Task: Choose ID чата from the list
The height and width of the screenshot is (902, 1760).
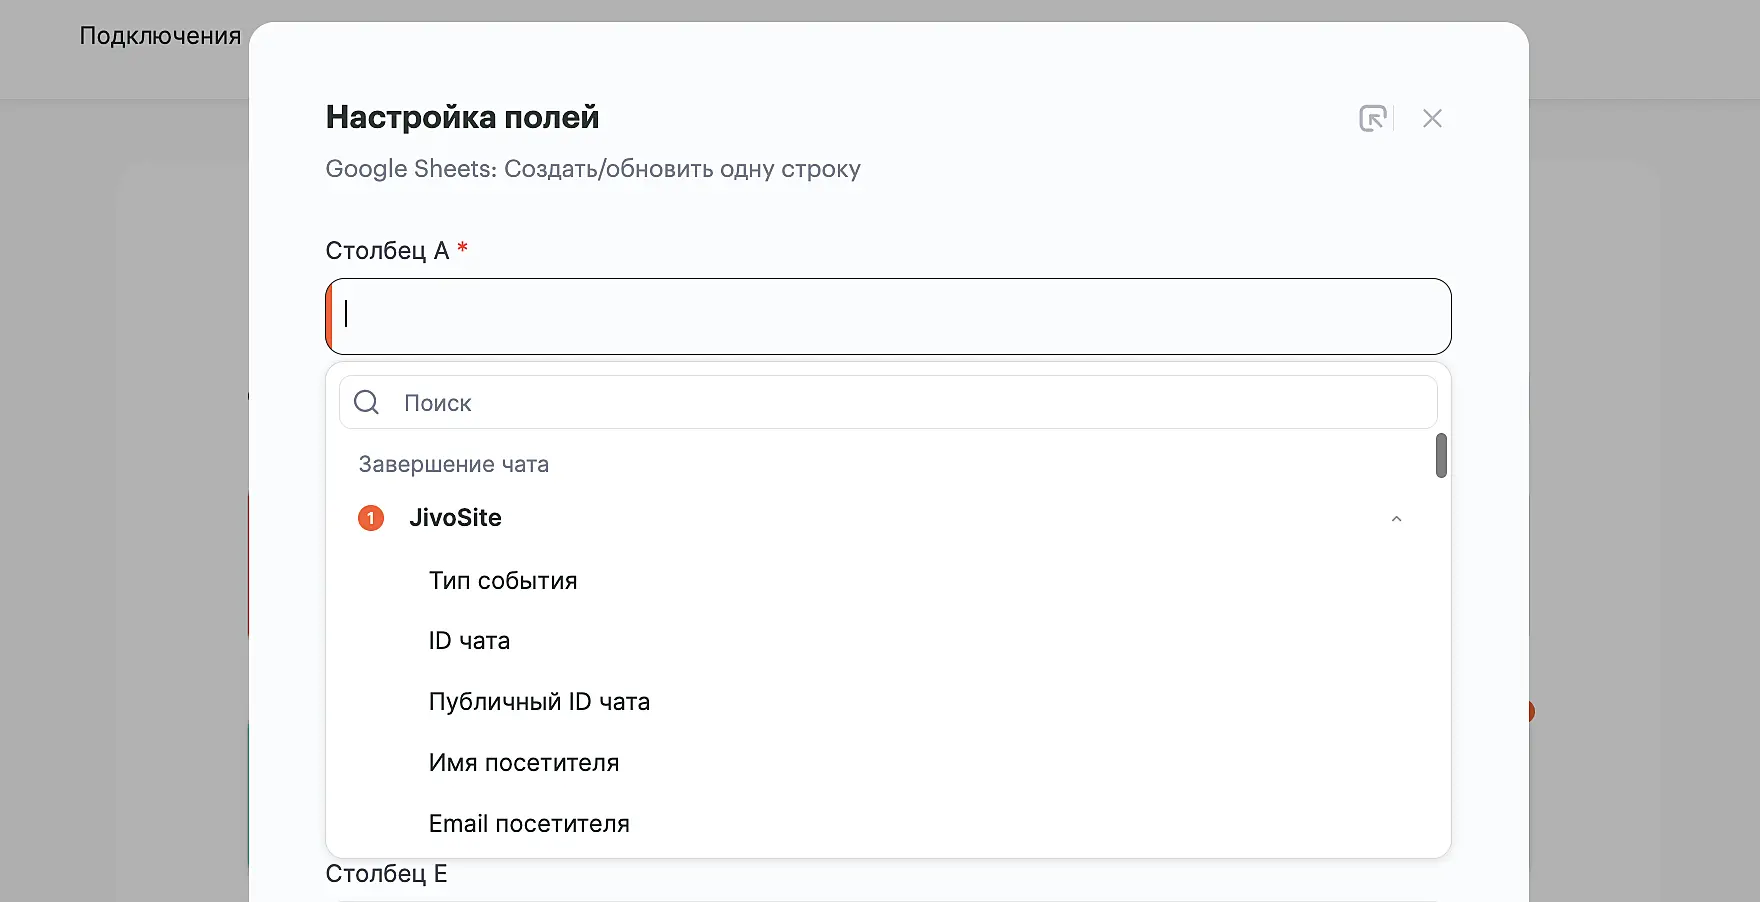Action: point(469,641)
